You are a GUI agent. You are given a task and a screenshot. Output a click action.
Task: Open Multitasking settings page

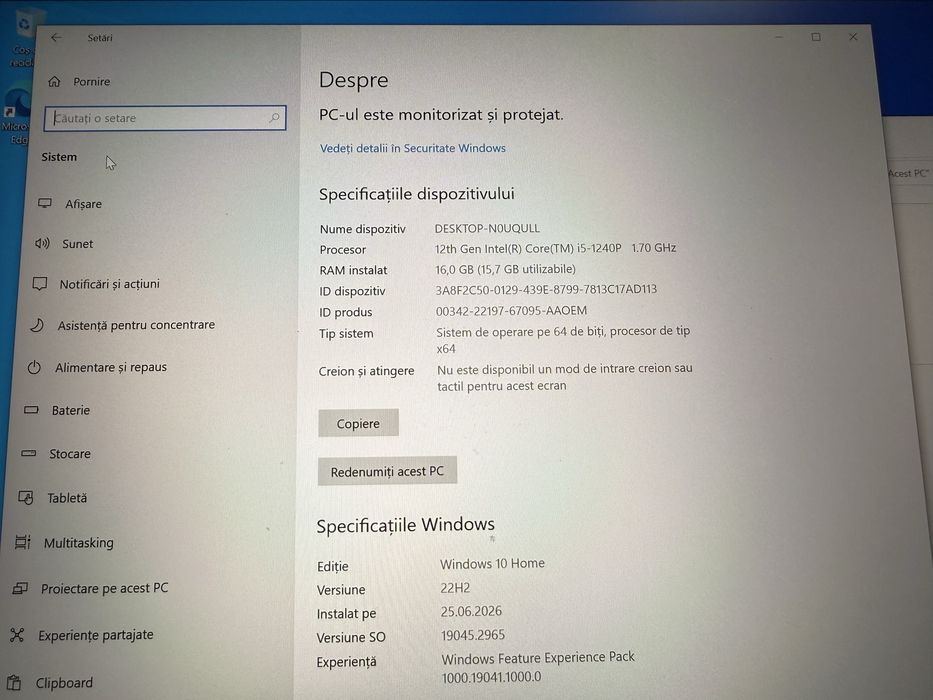[x=79, y=543]
